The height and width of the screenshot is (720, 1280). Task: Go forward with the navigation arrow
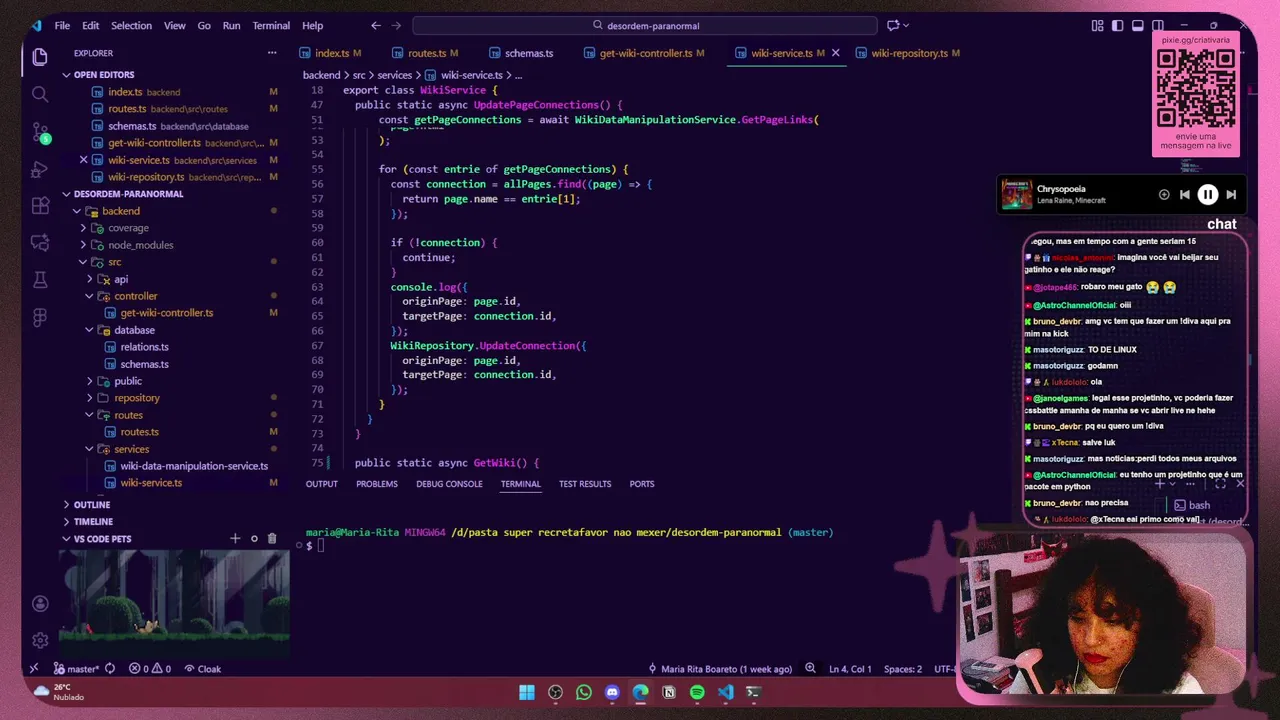[x=398, y=26]
